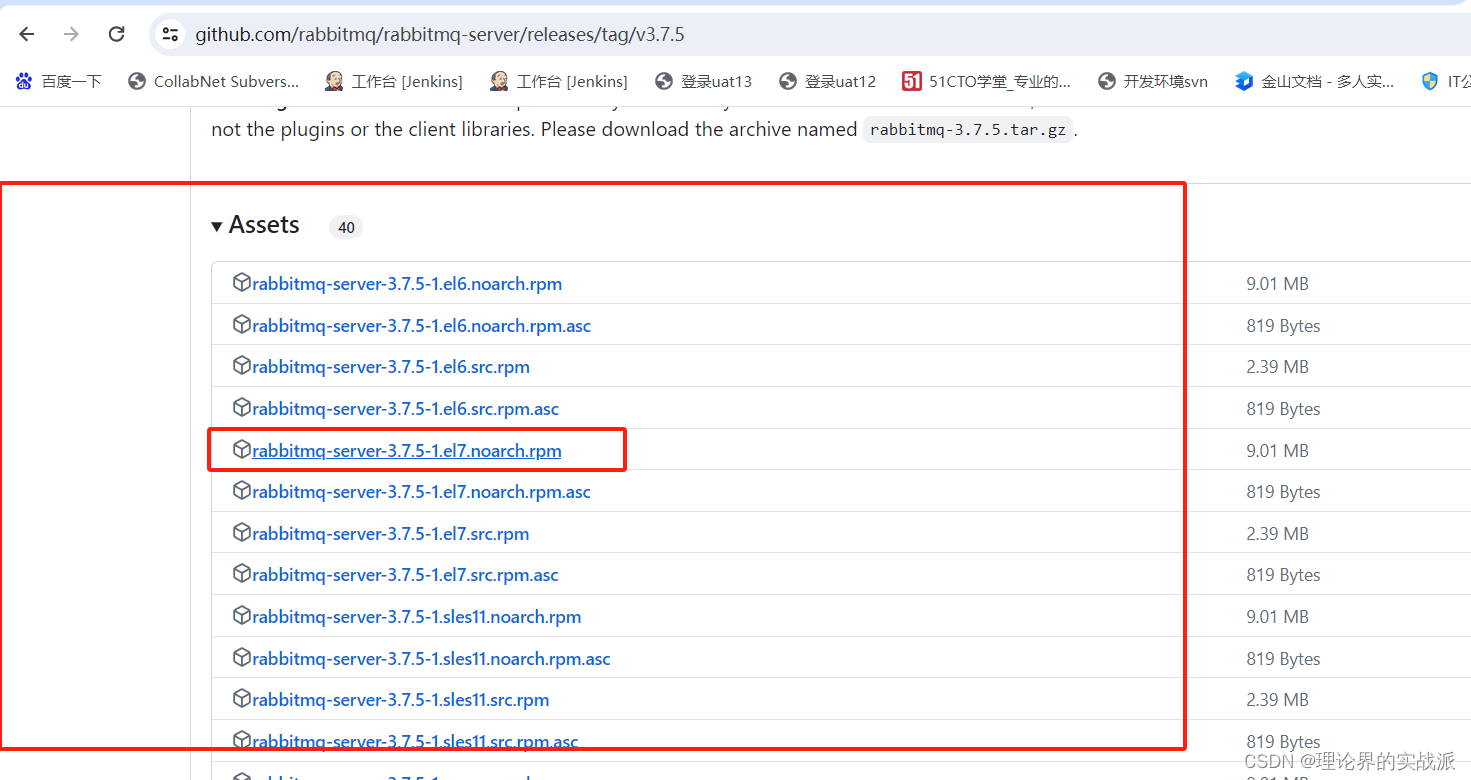1471x780 pixels.
Task: Click package icon of el7.noarch.rpm.asc row
Action: coord(241,491)
